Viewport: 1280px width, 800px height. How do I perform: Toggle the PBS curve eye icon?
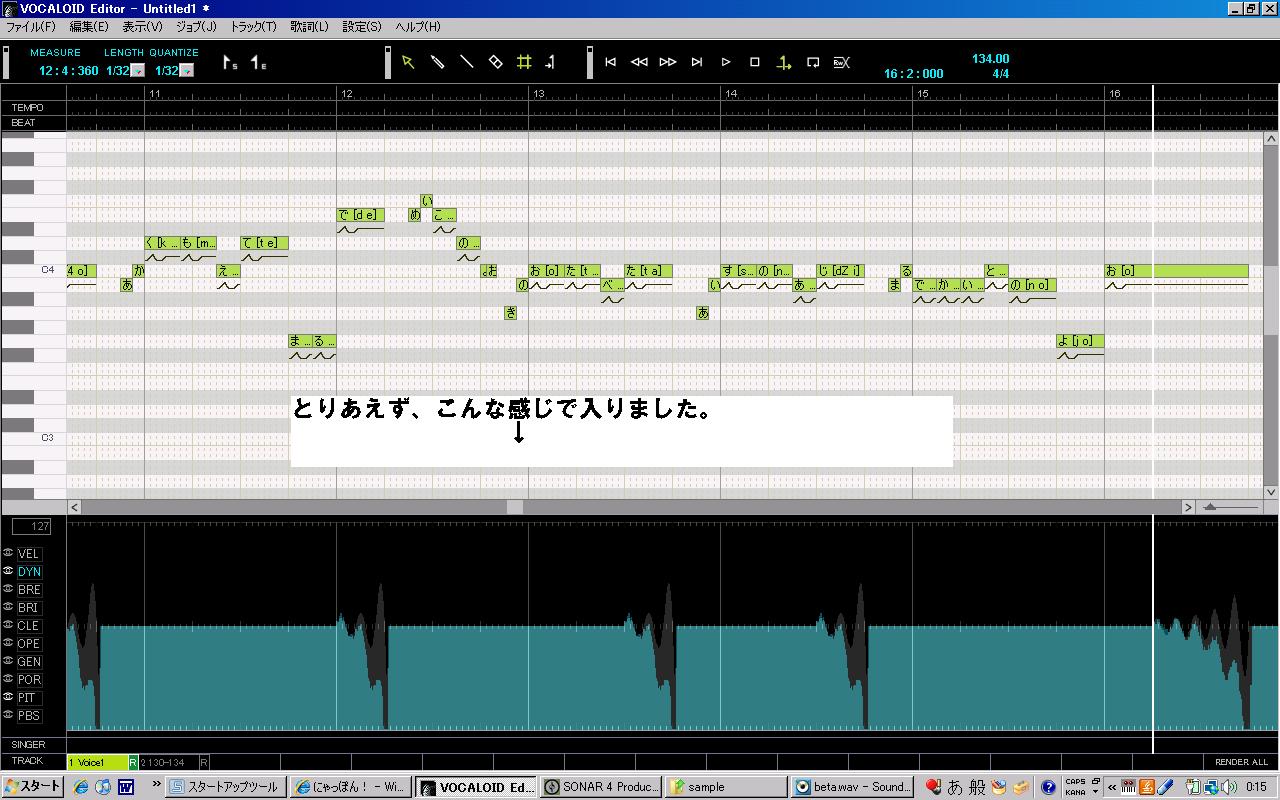pos(8,715)
